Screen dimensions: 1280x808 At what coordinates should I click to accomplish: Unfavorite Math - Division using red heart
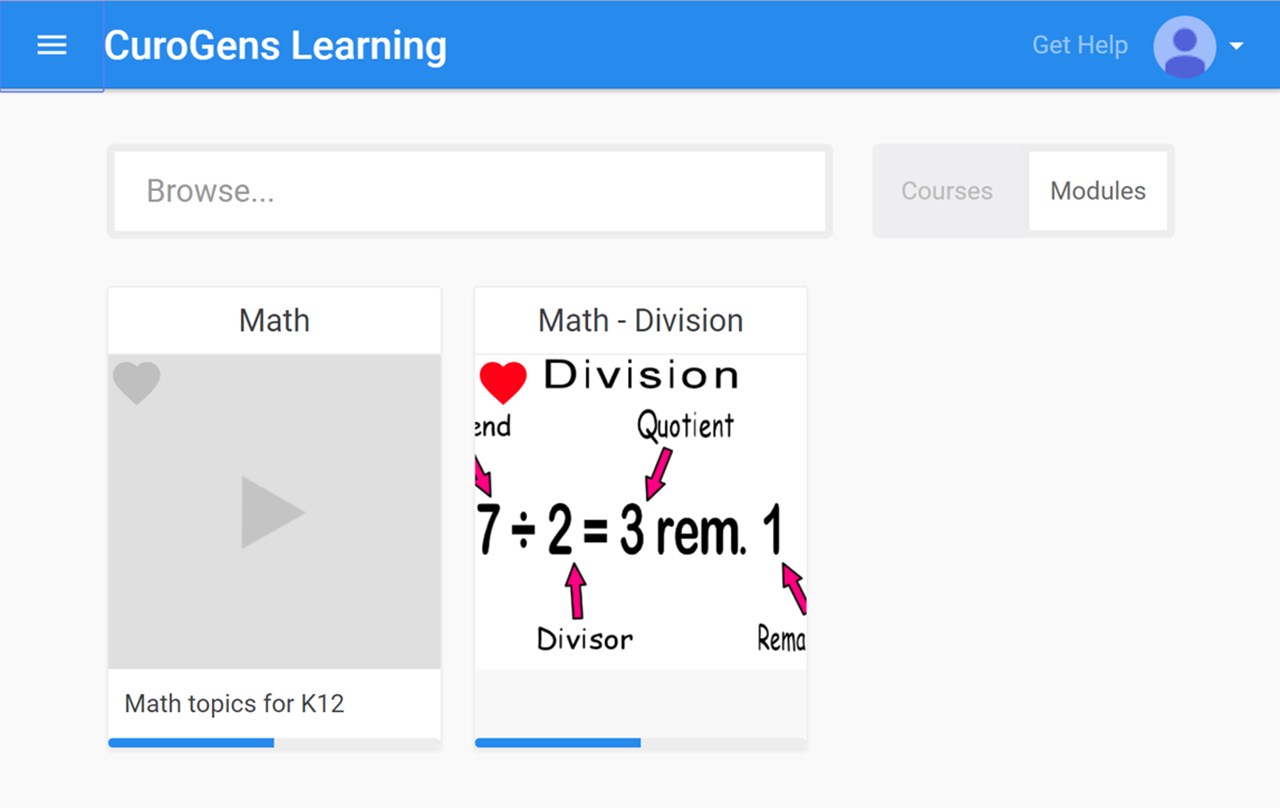503,383
